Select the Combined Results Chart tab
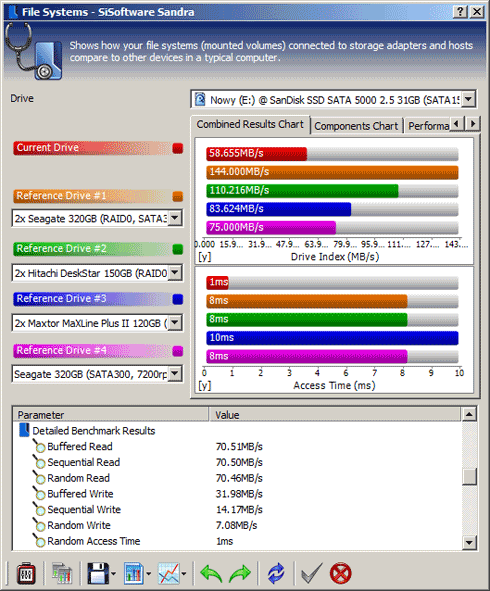The image size is (490, 591). point(250,124)
